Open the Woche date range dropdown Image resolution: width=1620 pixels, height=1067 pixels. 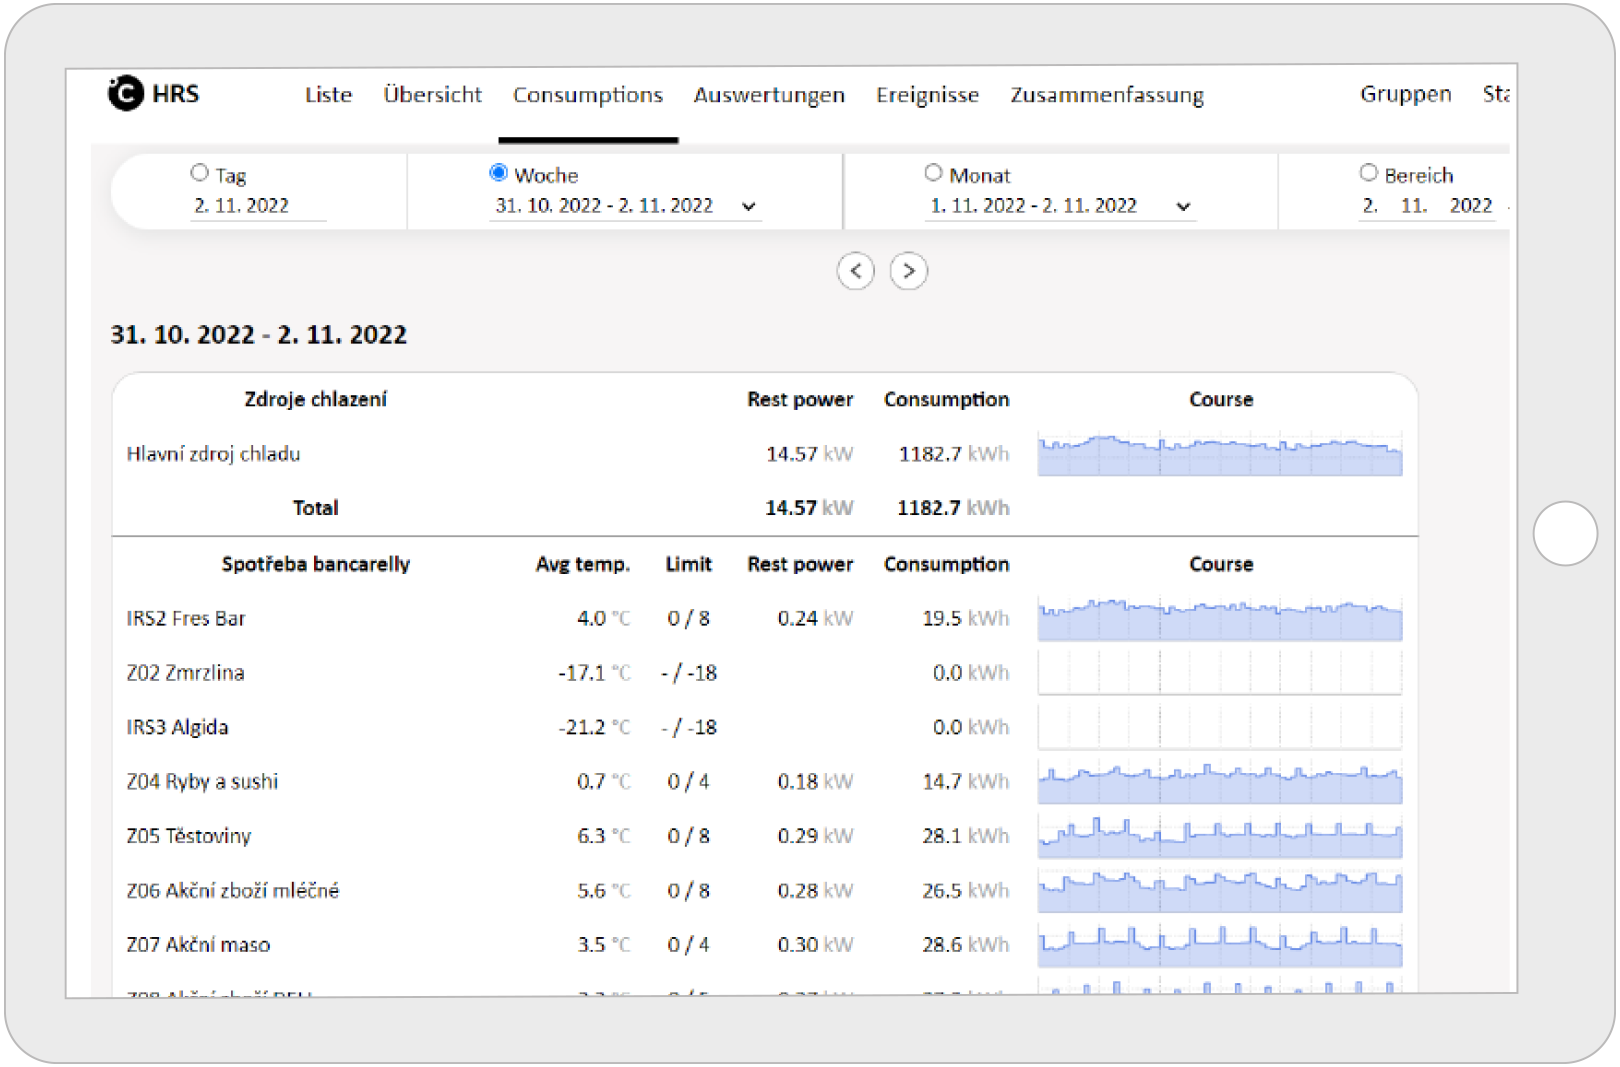(626, 206)
